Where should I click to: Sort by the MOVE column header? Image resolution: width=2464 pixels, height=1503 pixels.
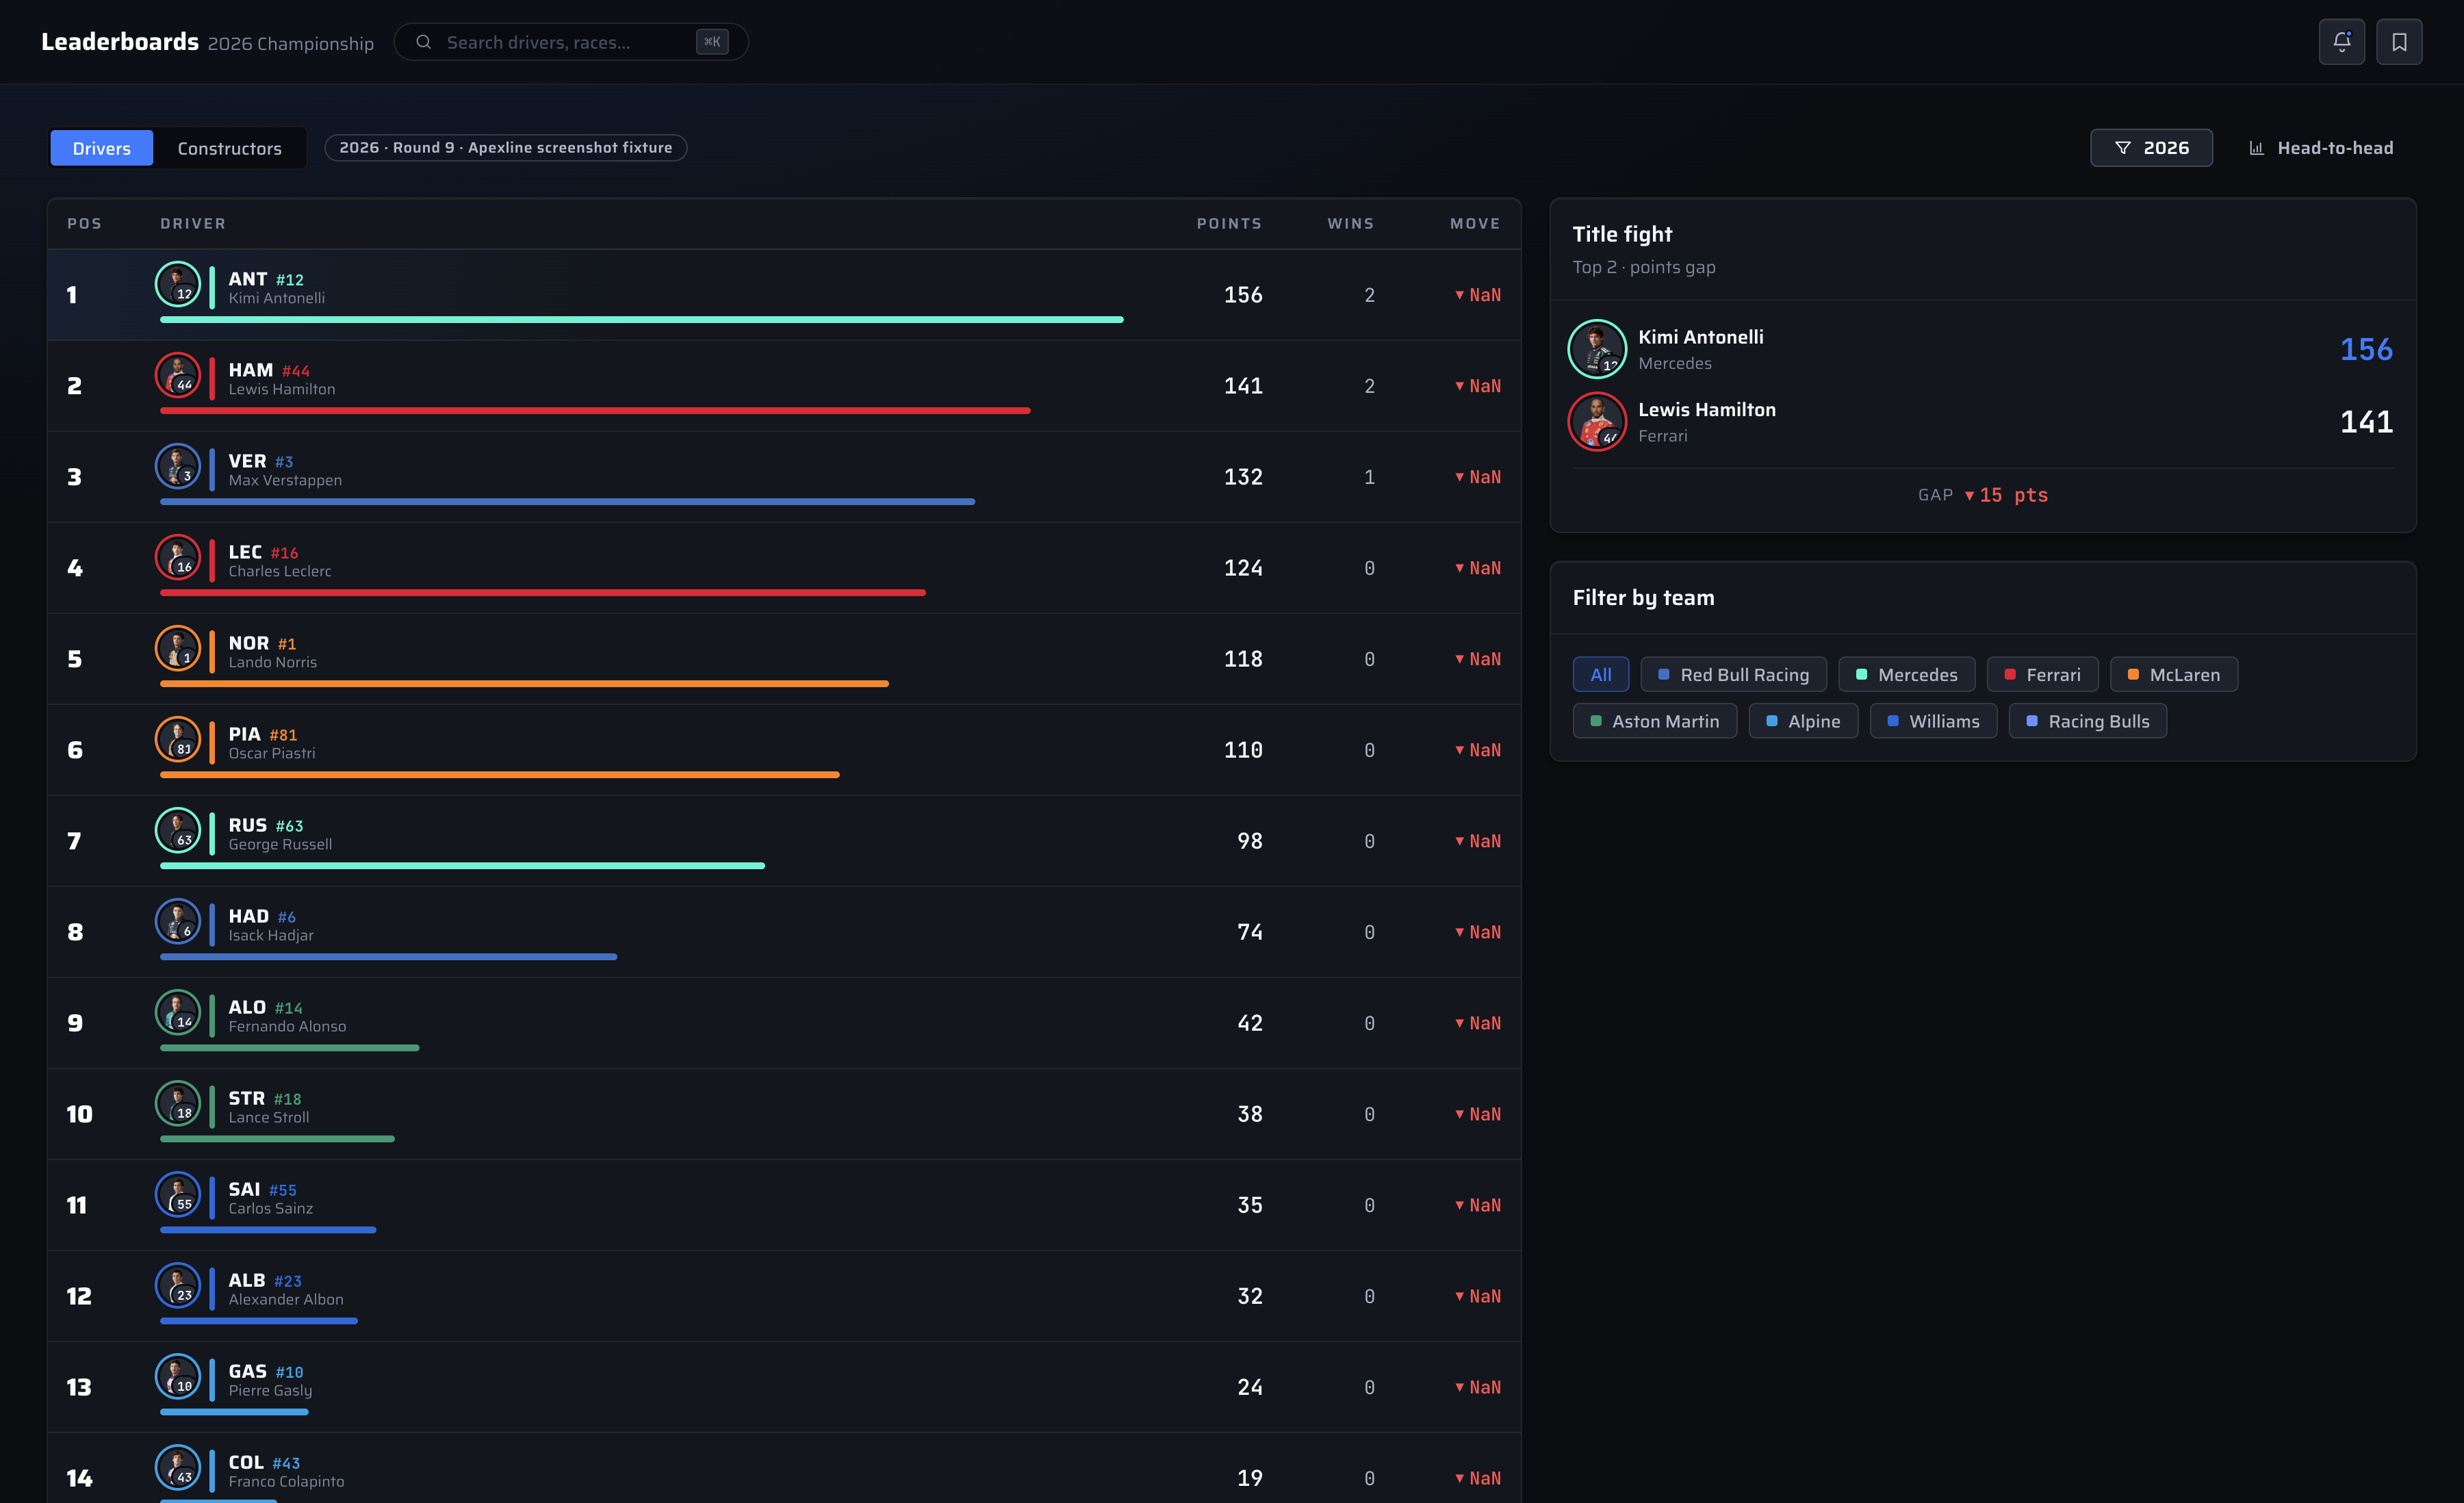[x=1475, y=224]
